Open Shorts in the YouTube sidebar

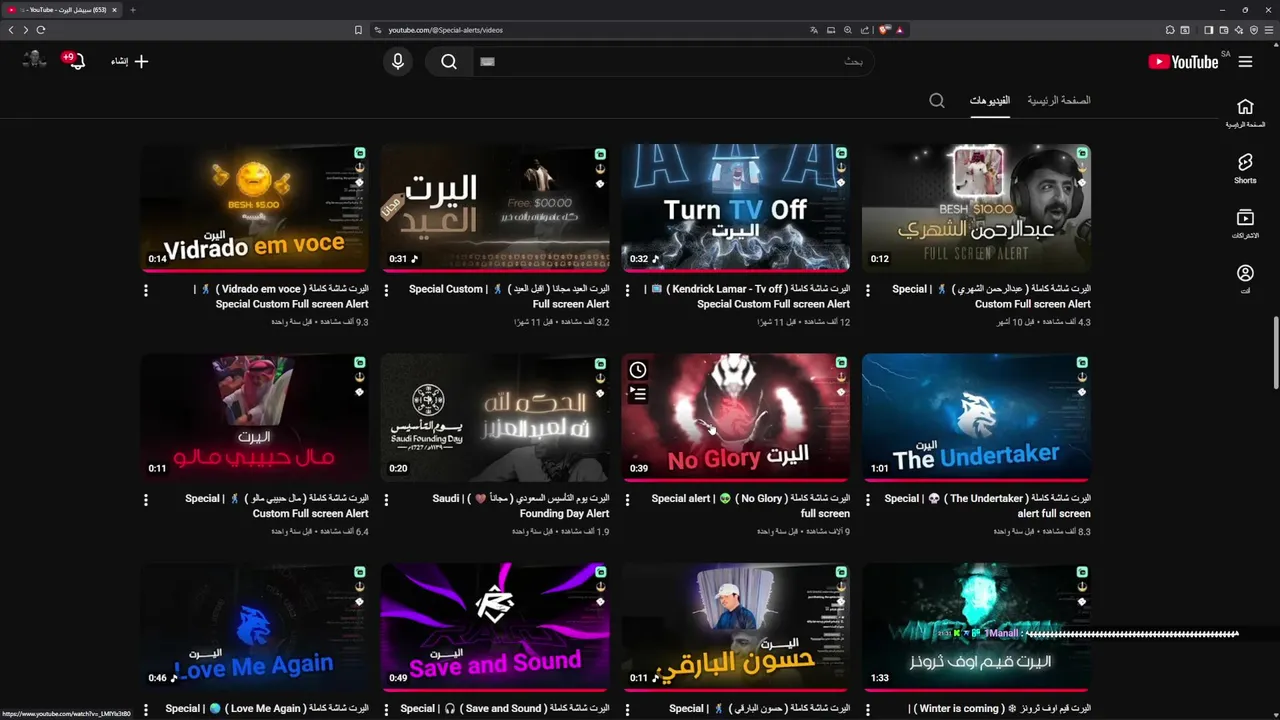[x=1245, y=168]
